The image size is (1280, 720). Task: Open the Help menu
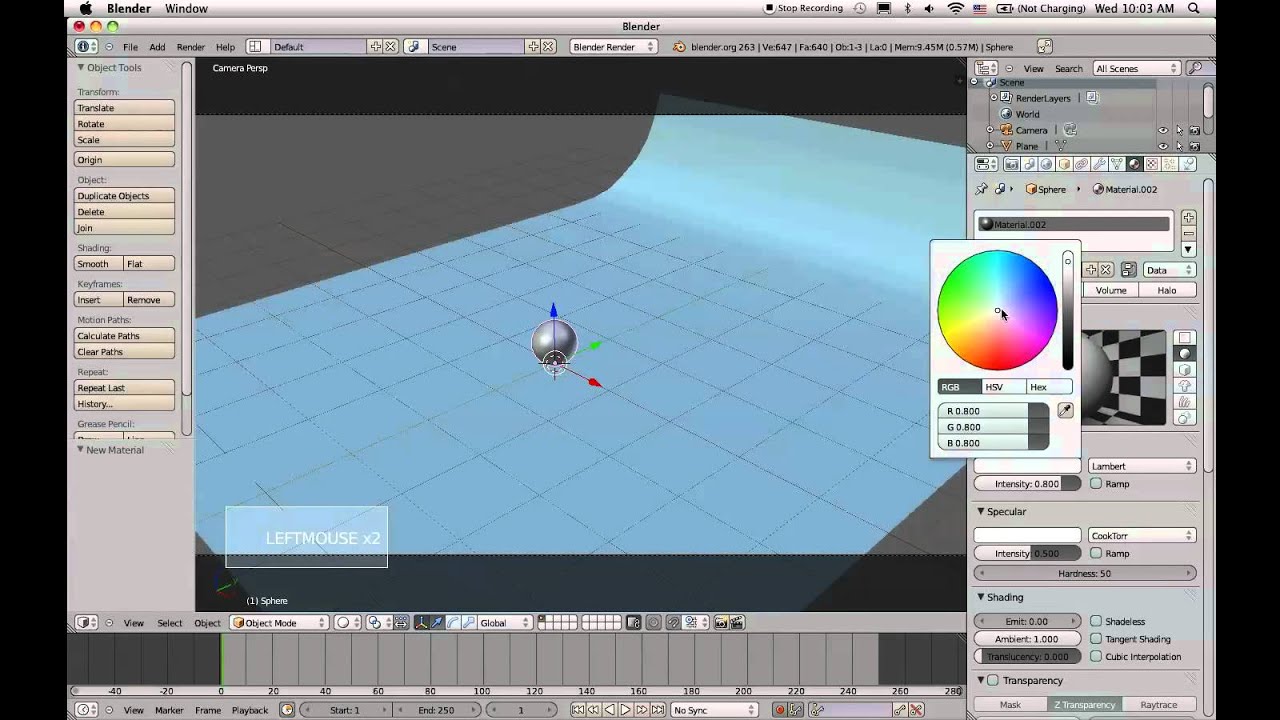tap(225, 47)
